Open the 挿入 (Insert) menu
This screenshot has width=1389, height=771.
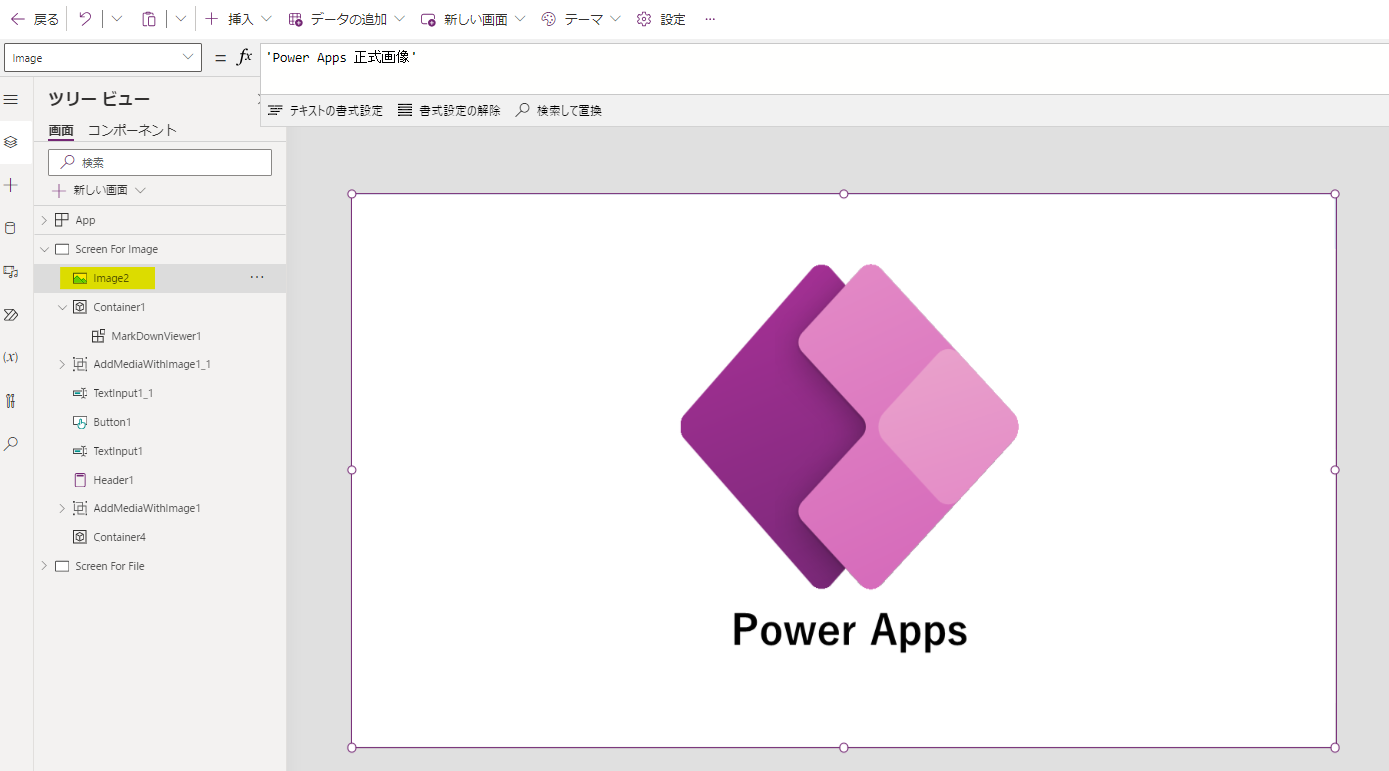(x=238, y=19)
